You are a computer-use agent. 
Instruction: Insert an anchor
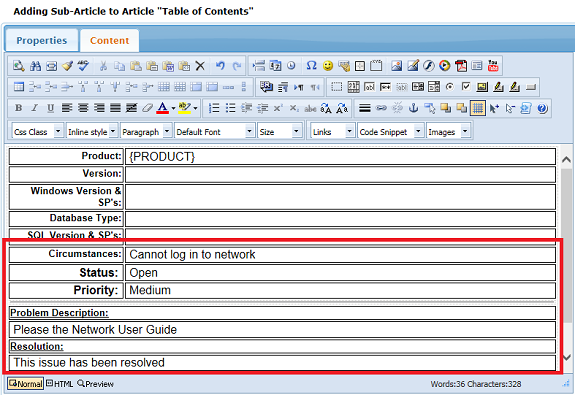(413, 108)
